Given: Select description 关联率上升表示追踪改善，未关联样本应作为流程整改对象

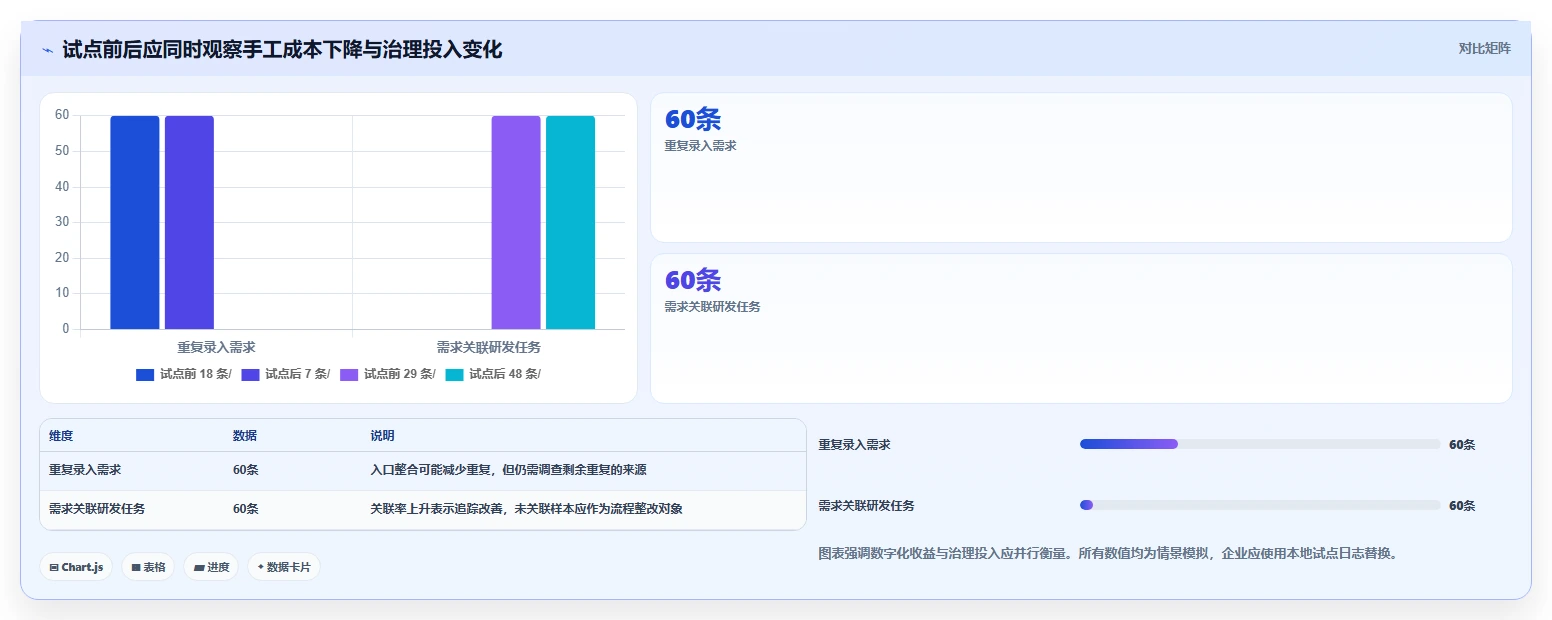Looking at the screenshot, I should (x=526, y=509).
